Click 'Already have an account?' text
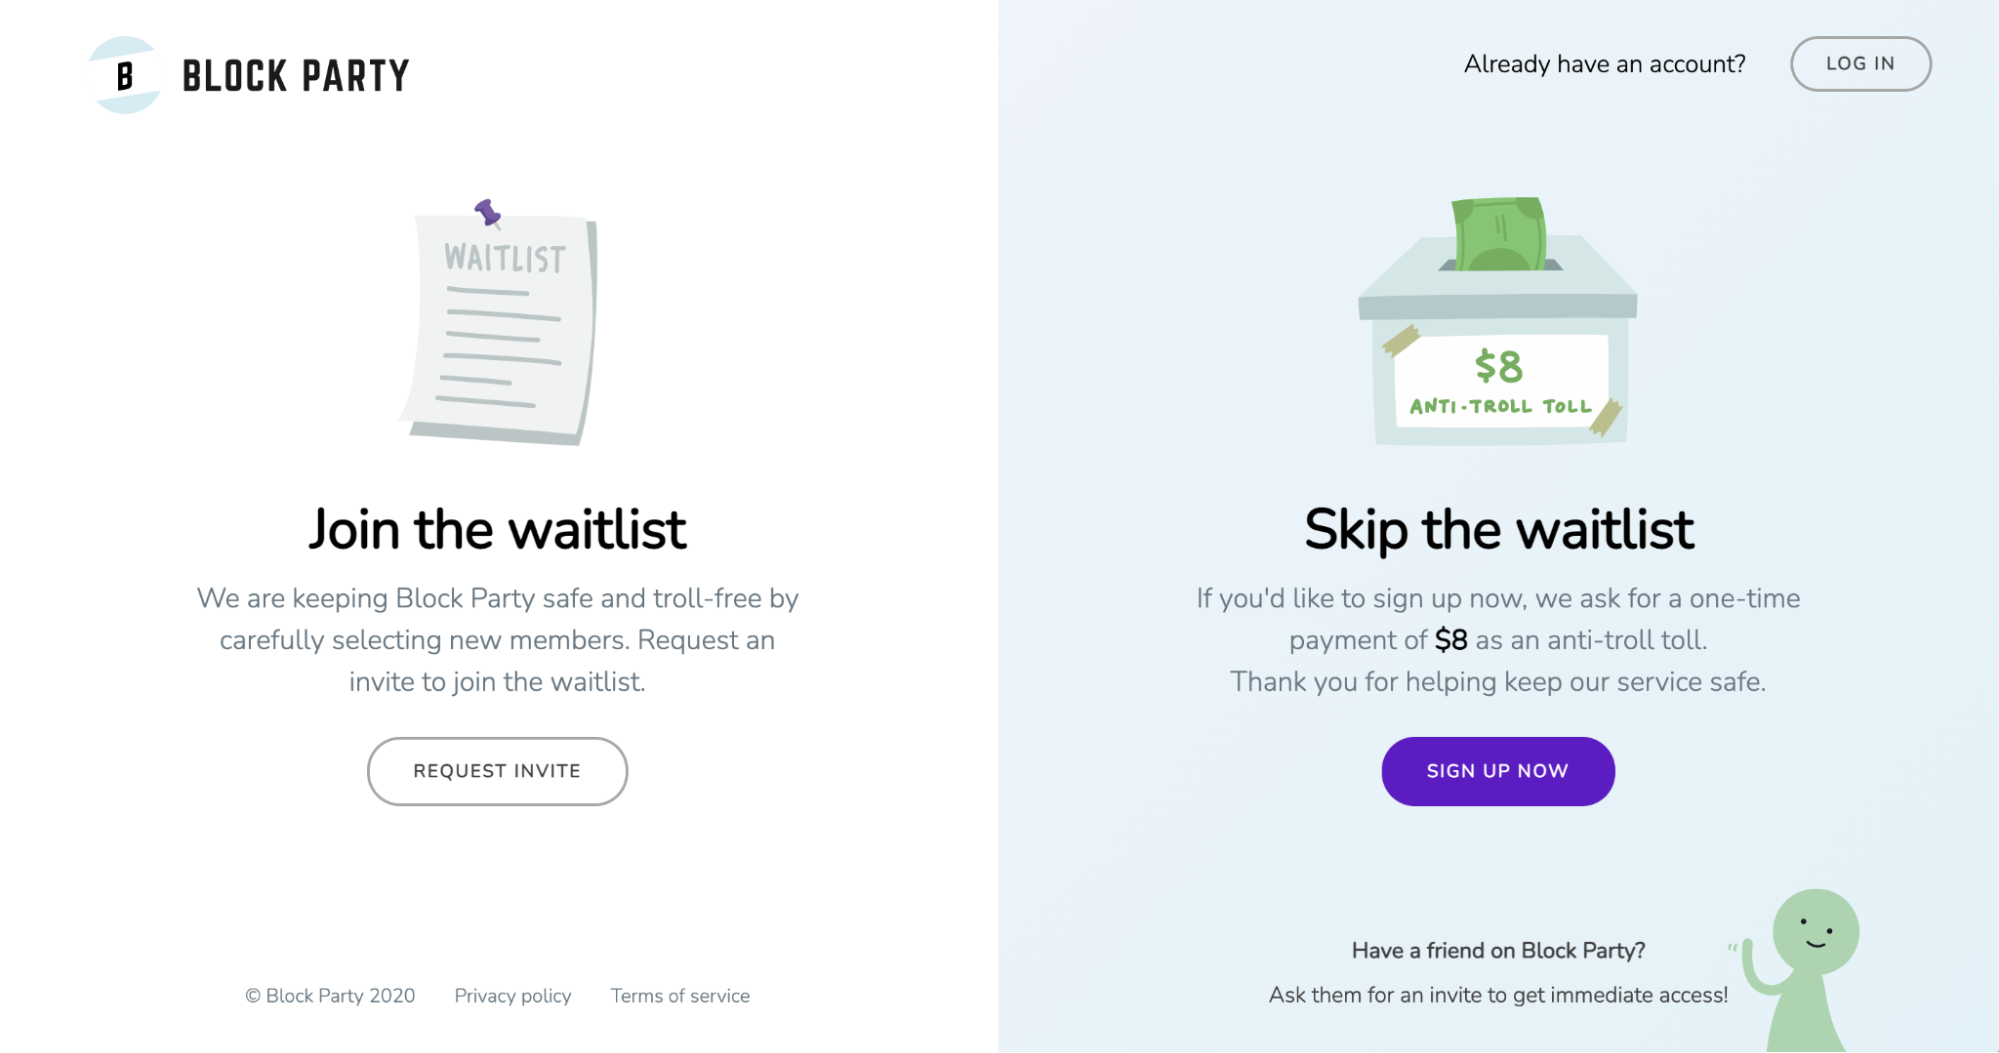Viewport: 1999px width, 1053px height. (1604, 64)
